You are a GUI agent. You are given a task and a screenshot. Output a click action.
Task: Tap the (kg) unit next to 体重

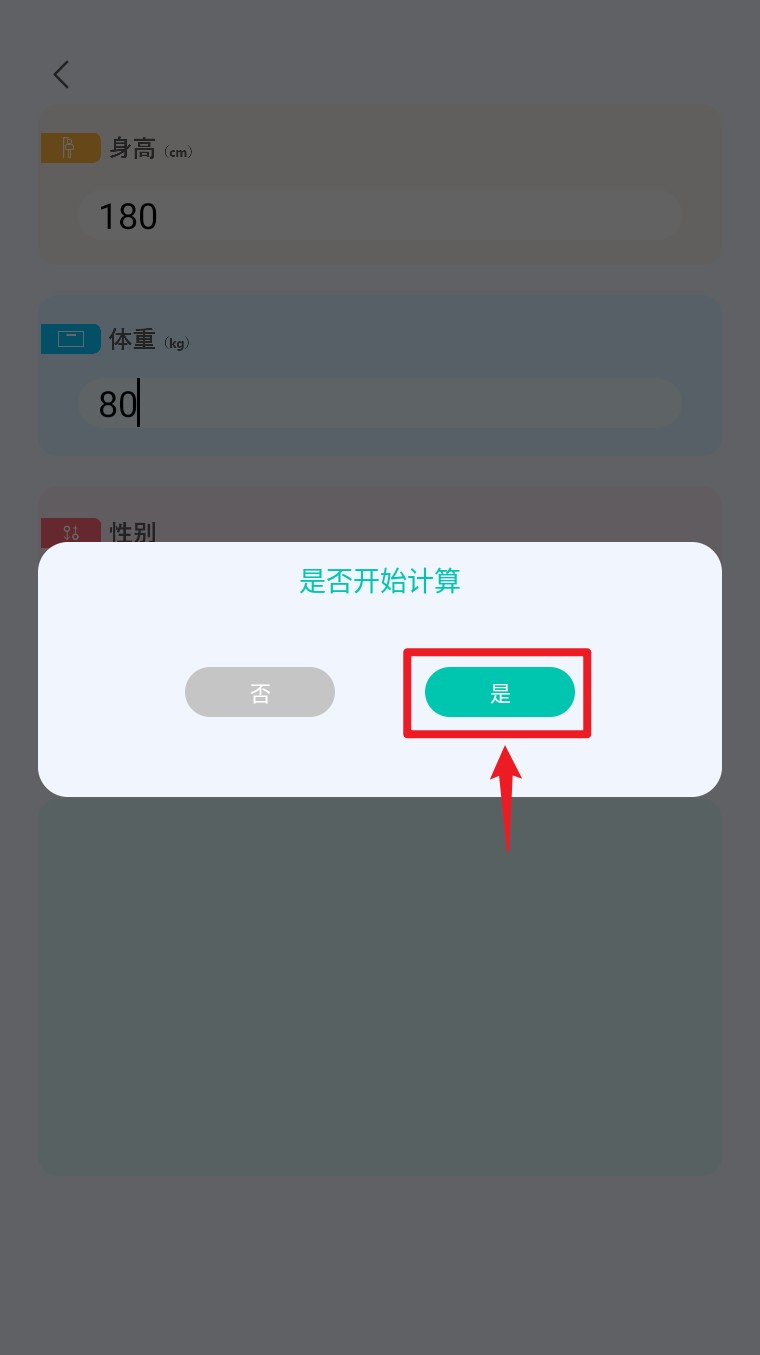click(x=176, y=343)
